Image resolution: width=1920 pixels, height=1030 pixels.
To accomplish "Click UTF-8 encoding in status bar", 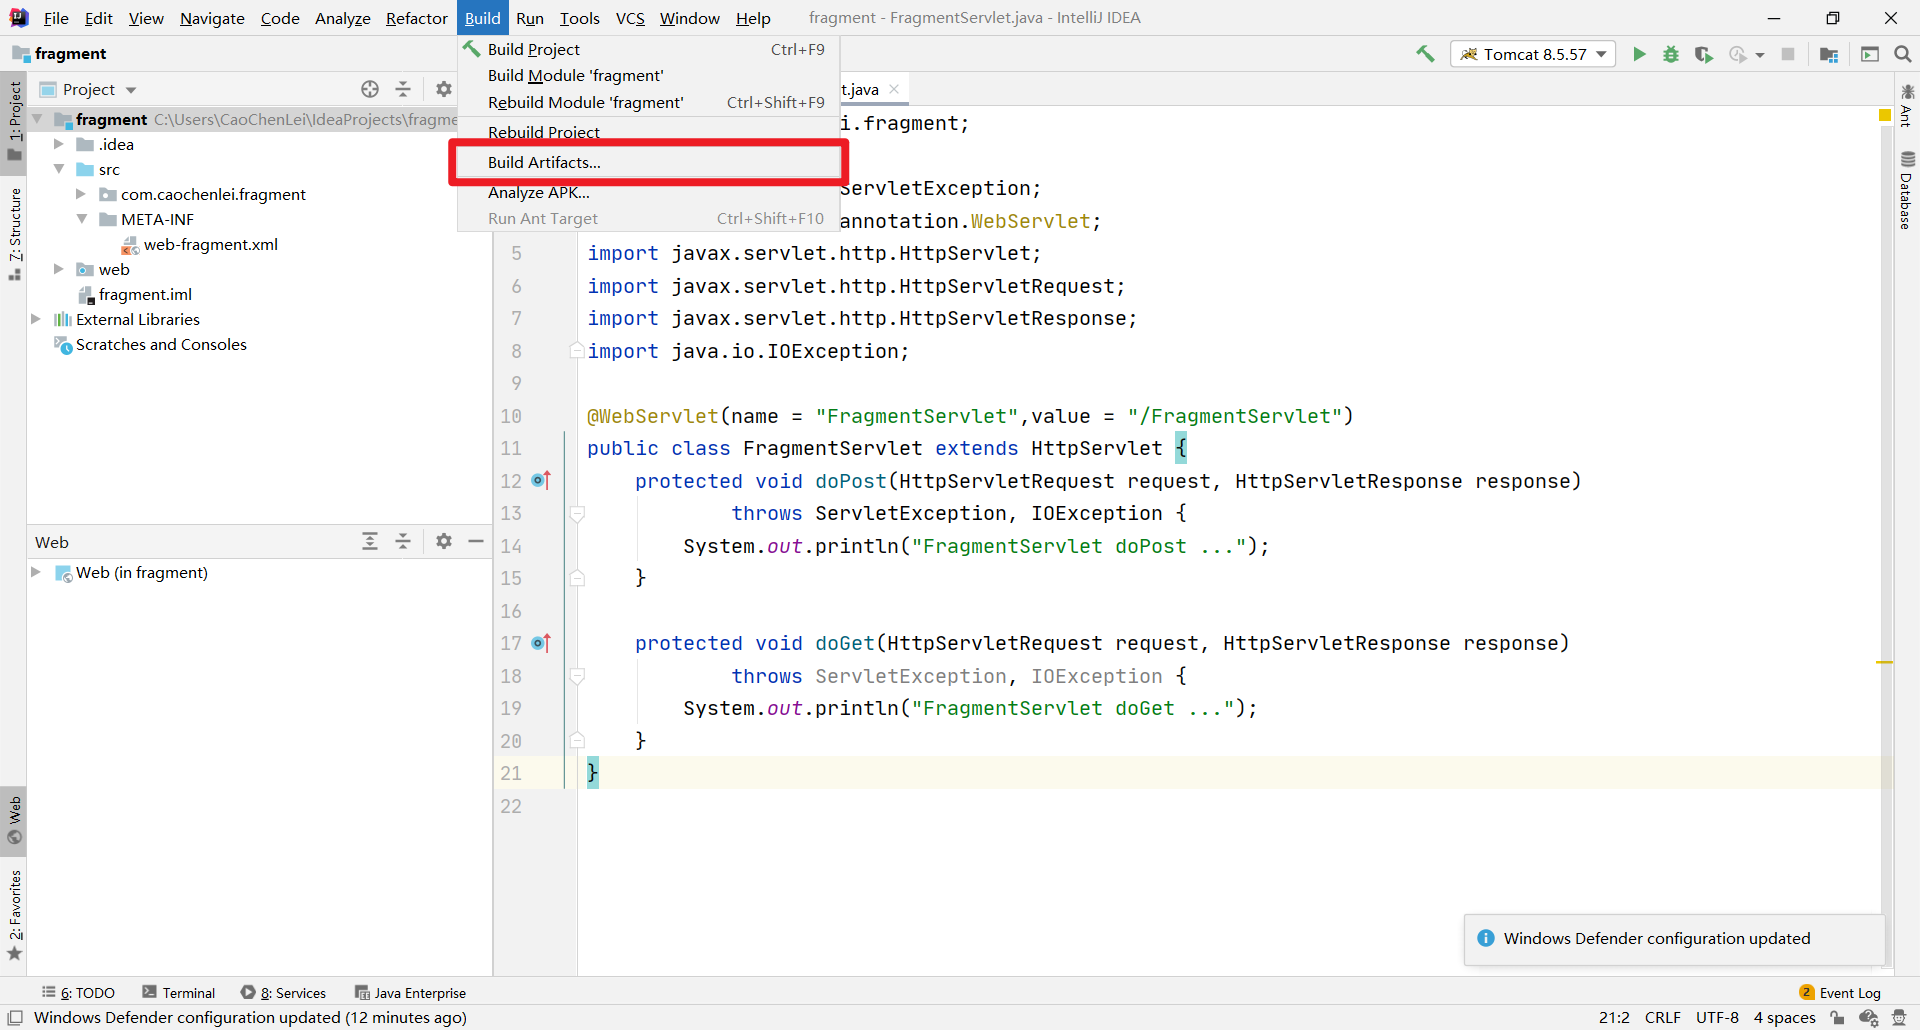I will click(1717, 1017).
